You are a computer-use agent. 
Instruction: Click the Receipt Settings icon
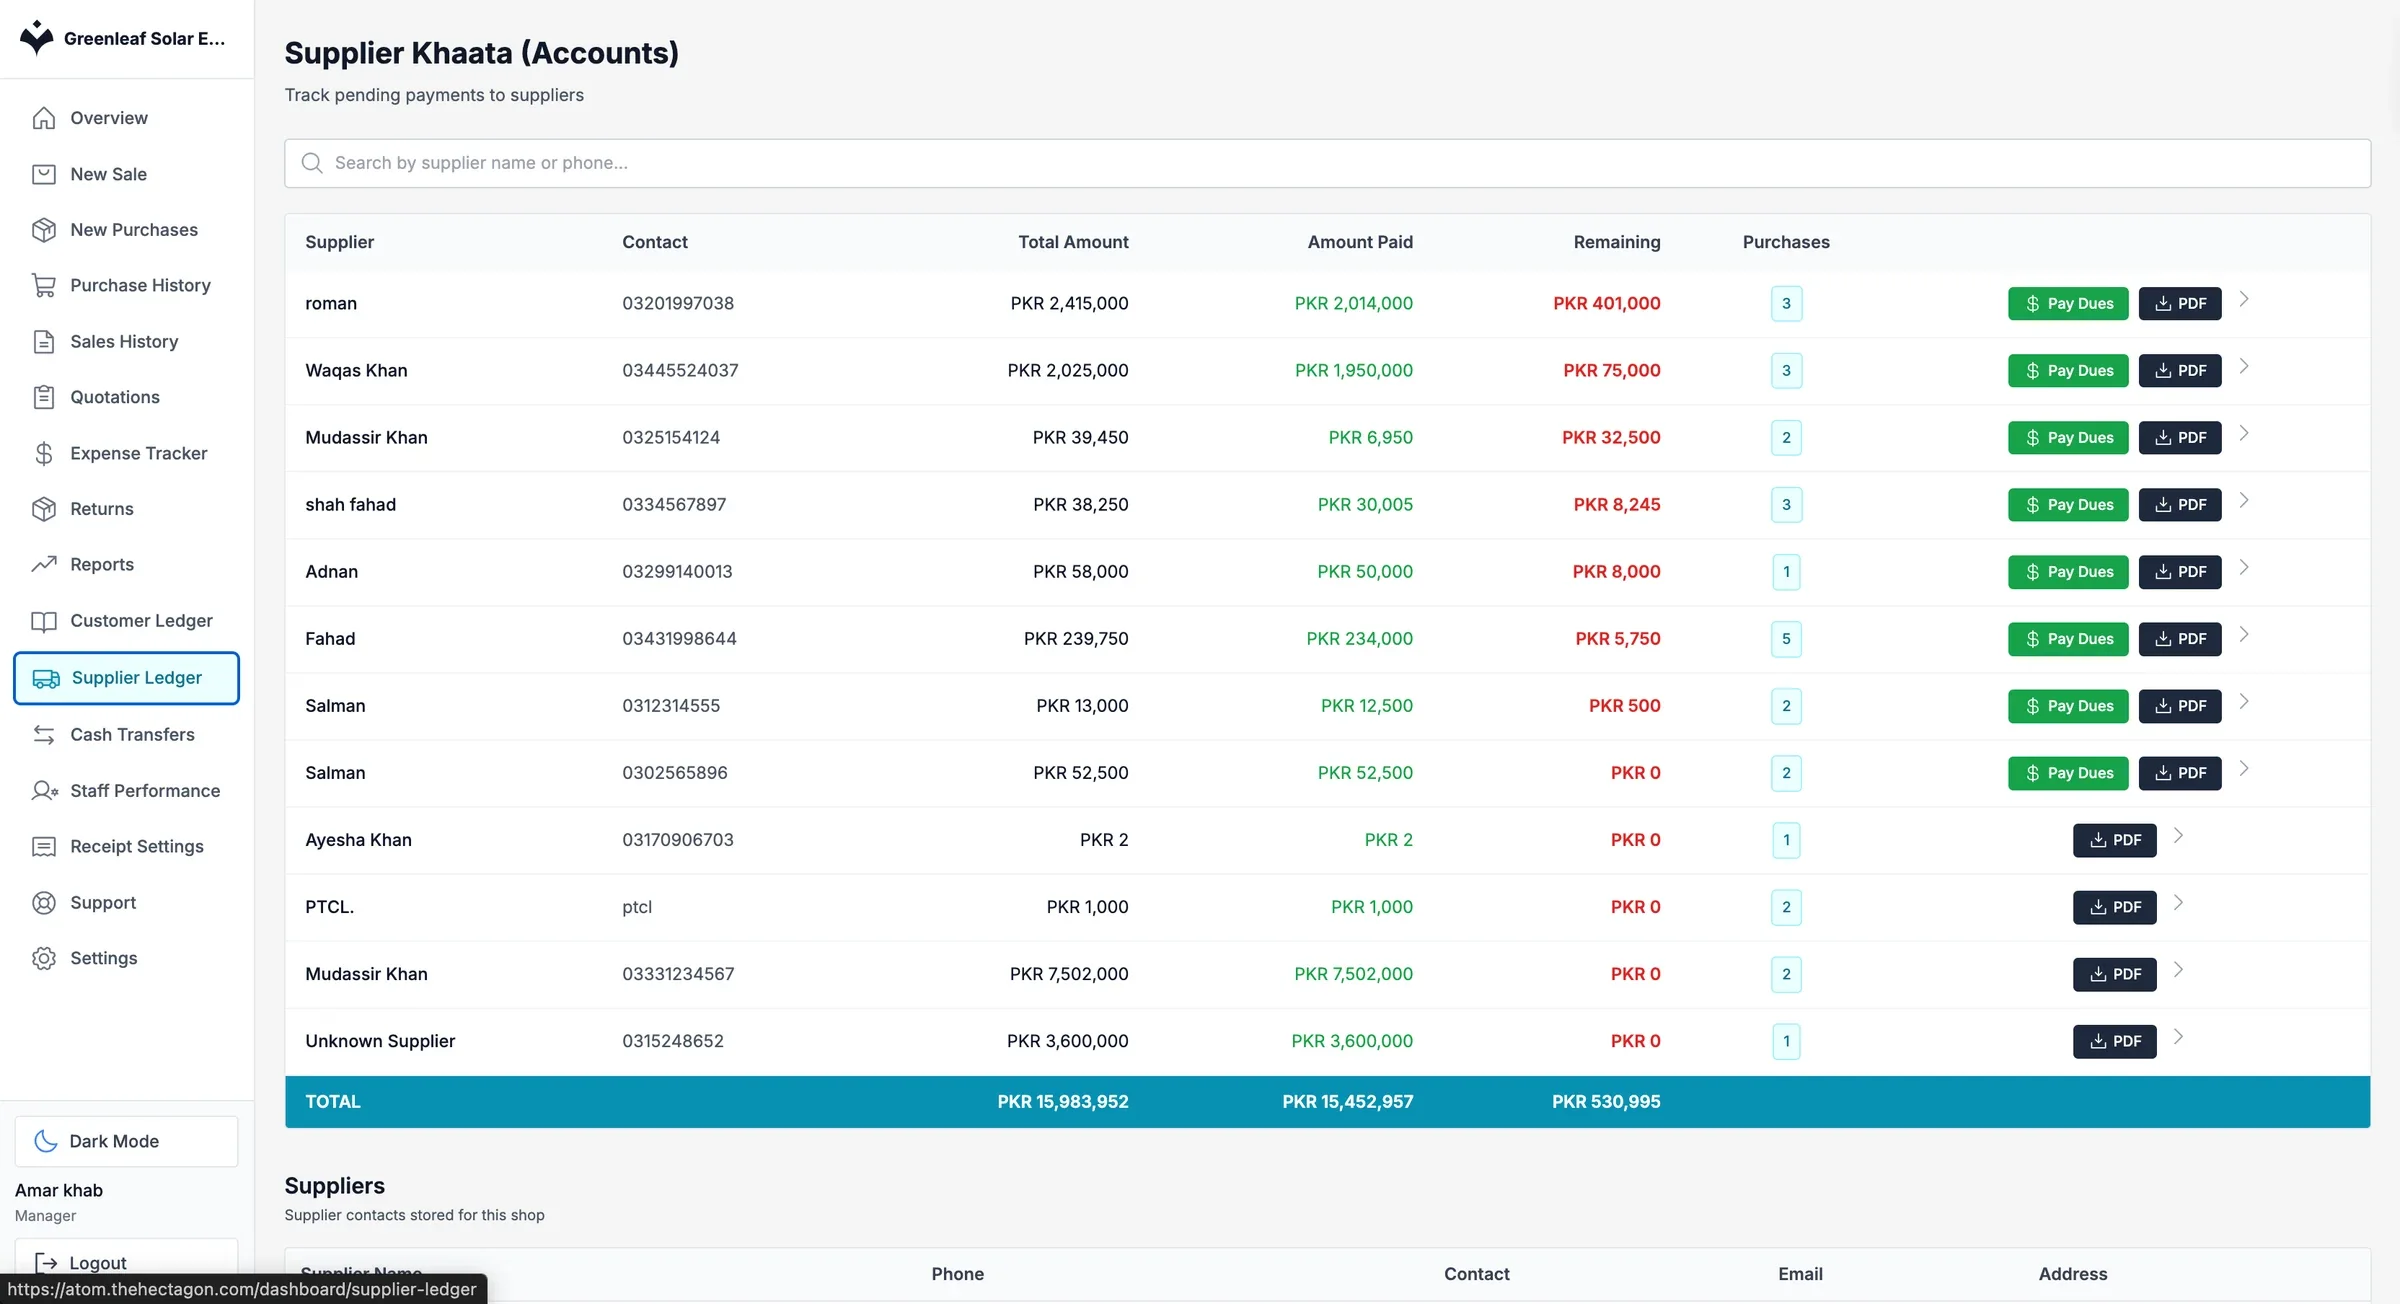[44, 847]
